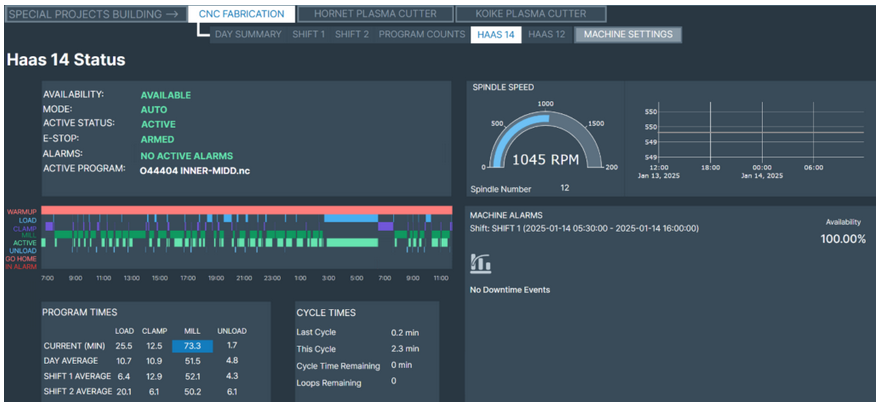Select the Haas 14 sub-tab

coord(496,34)
